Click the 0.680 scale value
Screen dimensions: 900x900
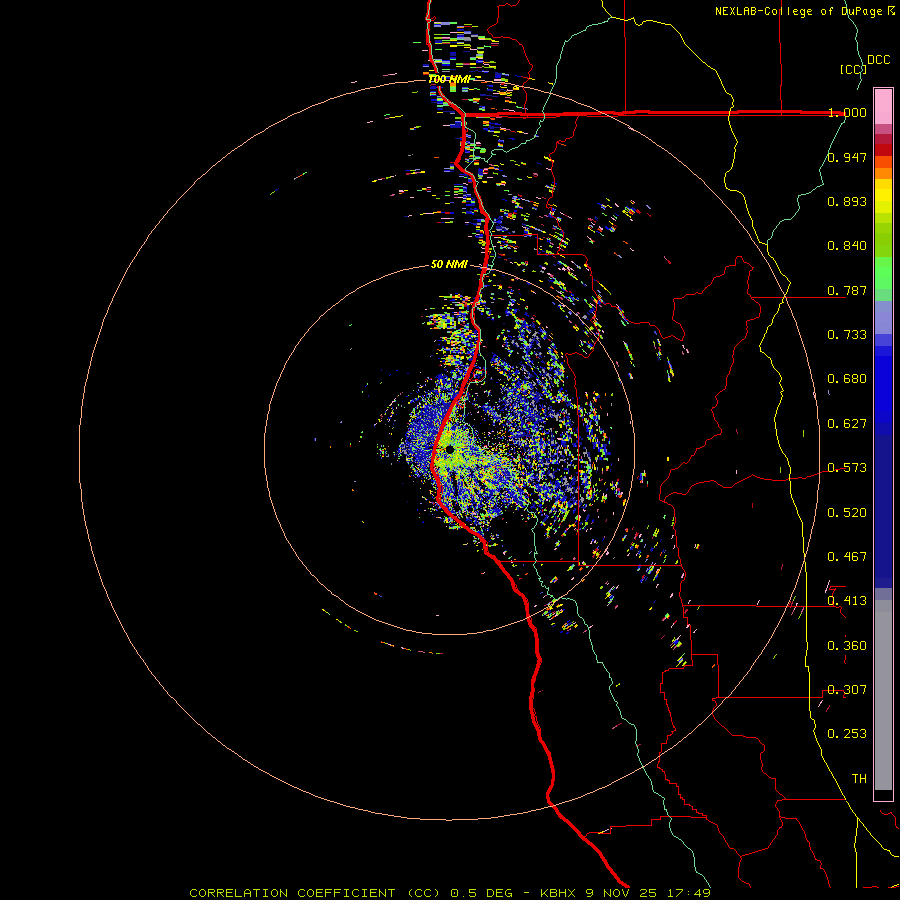pyautogui.click(x=847, y=379)
